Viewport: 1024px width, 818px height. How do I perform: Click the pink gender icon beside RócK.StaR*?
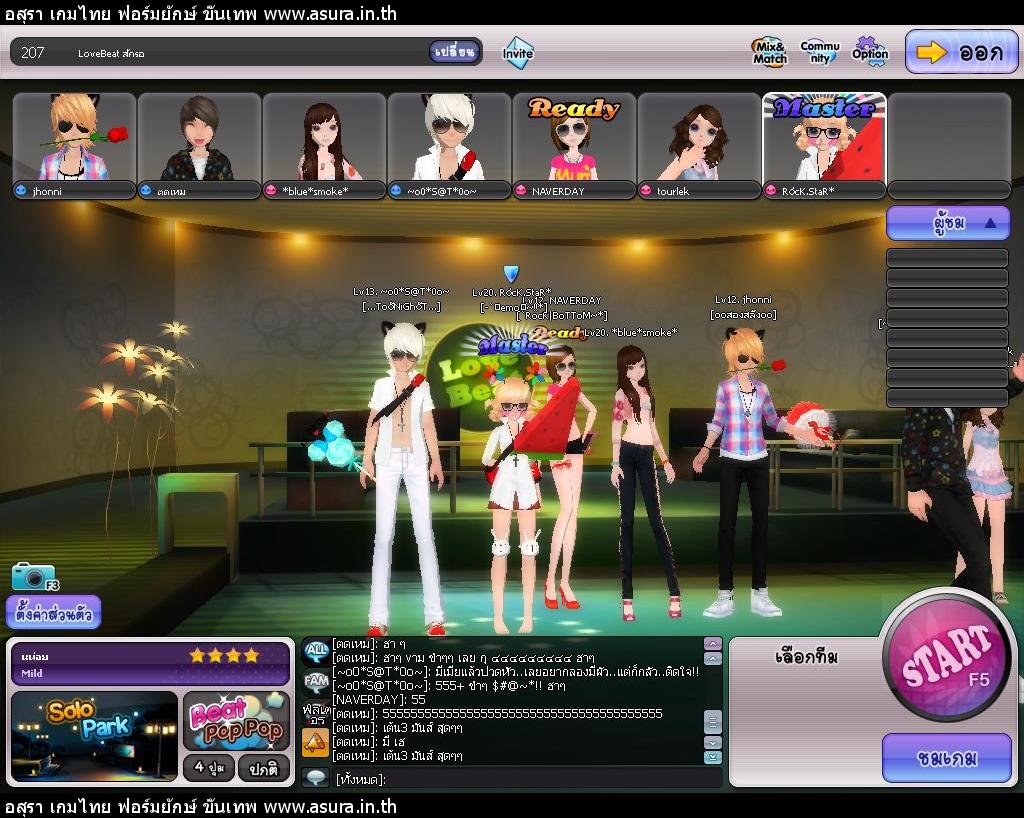771,191
